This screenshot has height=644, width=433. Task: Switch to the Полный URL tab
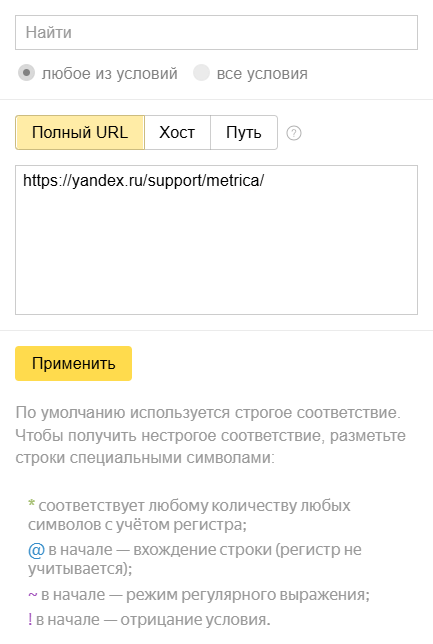[x=80, y=133]
